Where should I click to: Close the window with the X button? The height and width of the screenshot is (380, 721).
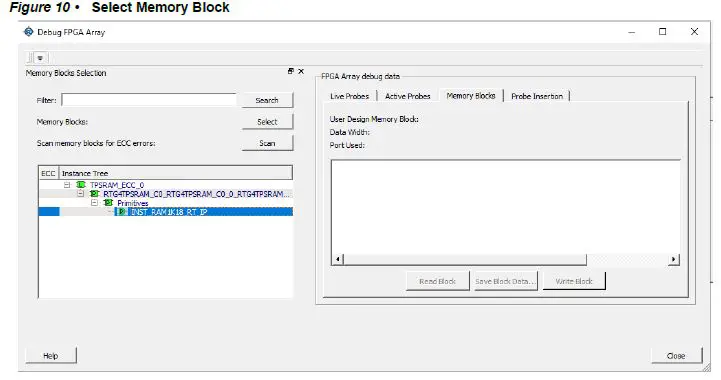point(694,32)
